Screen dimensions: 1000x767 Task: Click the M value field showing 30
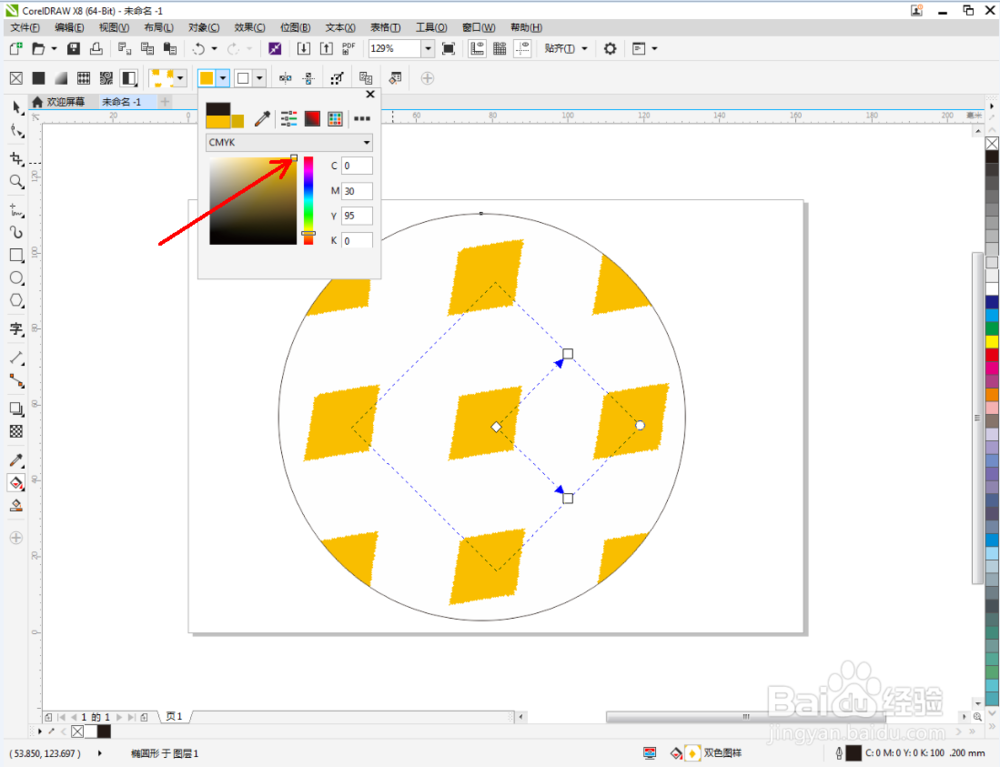(357, 191)
